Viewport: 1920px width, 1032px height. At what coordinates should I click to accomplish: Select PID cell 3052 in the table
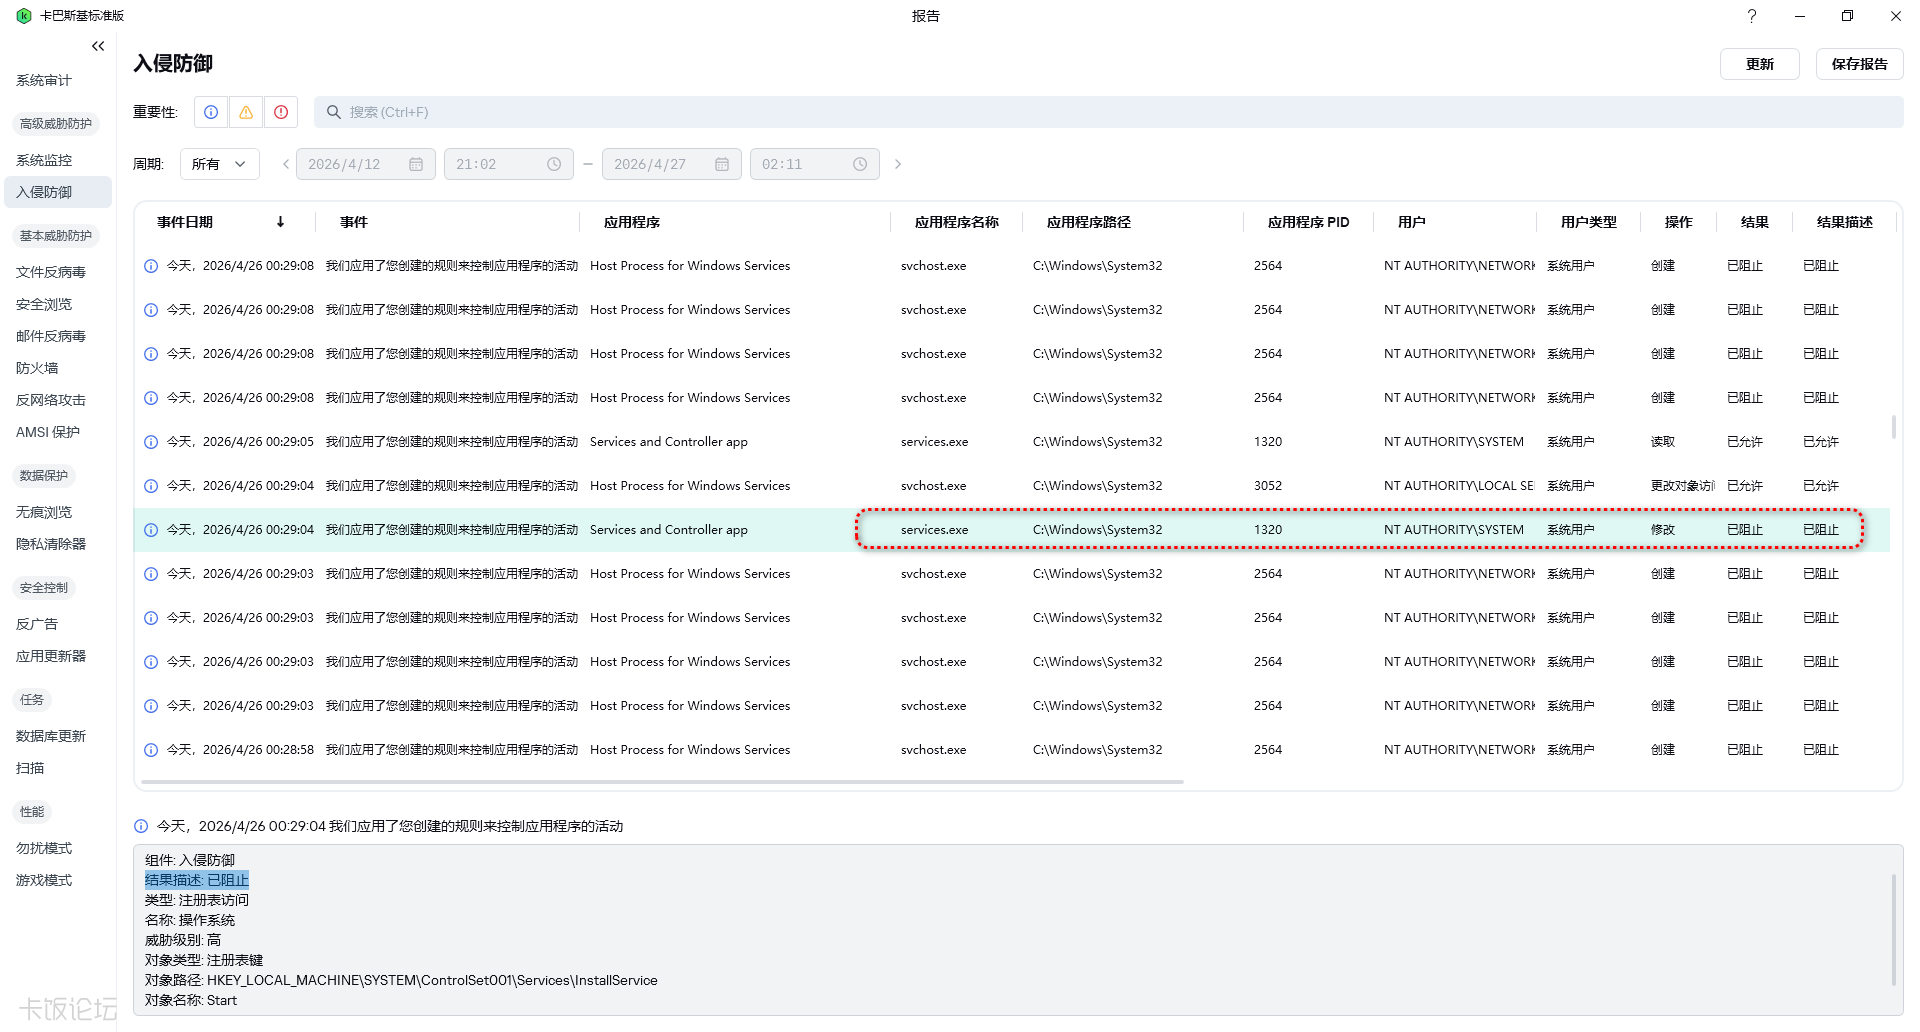(1268, 486)
